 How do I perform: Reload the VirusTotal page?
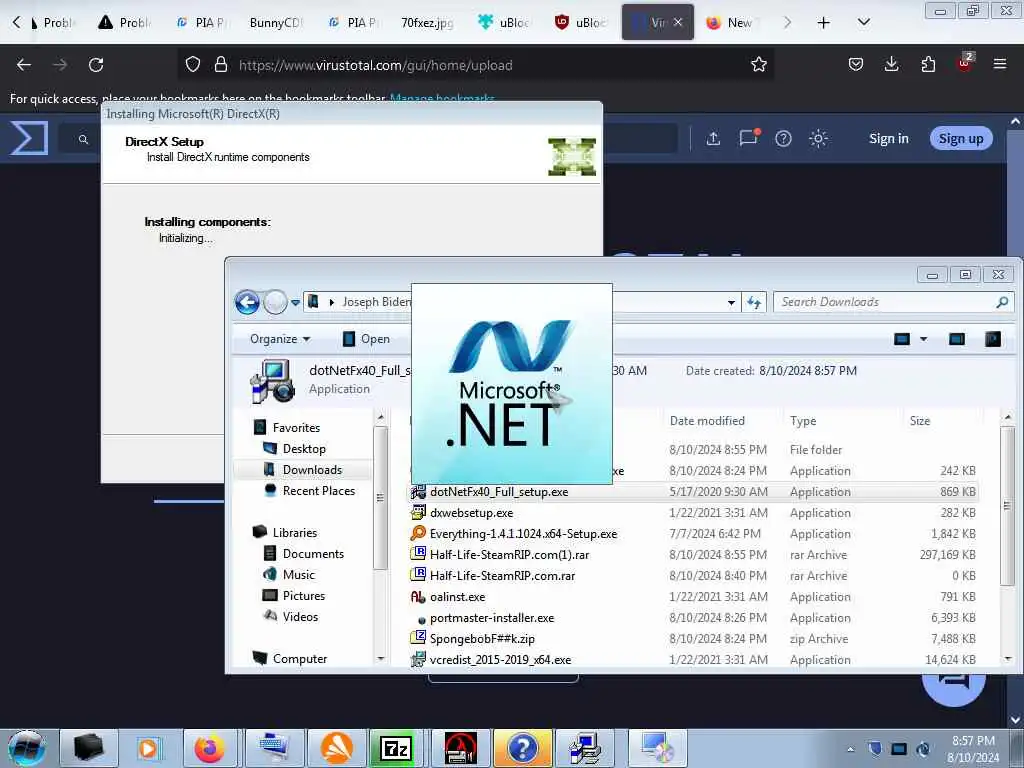tap(96, 65)
